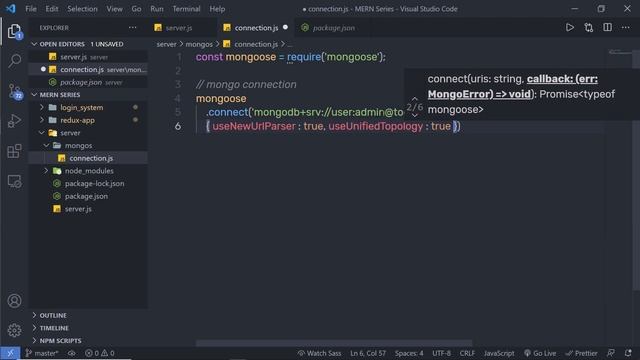Image resolution: width=640 pixels, height=360 pixels.
Task: Click Prettier status indicator
Action: pyautogui.click(x=581, y=353)
